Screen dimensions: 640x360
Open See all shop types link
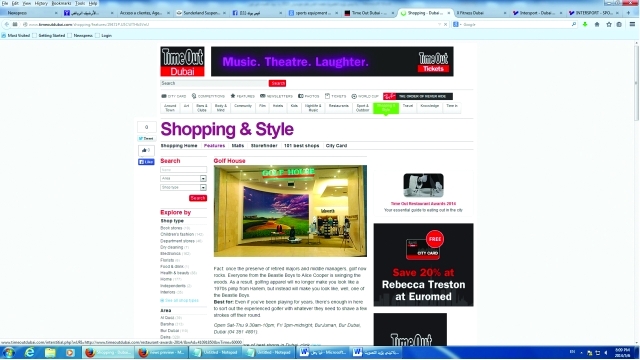coord(180,300)
